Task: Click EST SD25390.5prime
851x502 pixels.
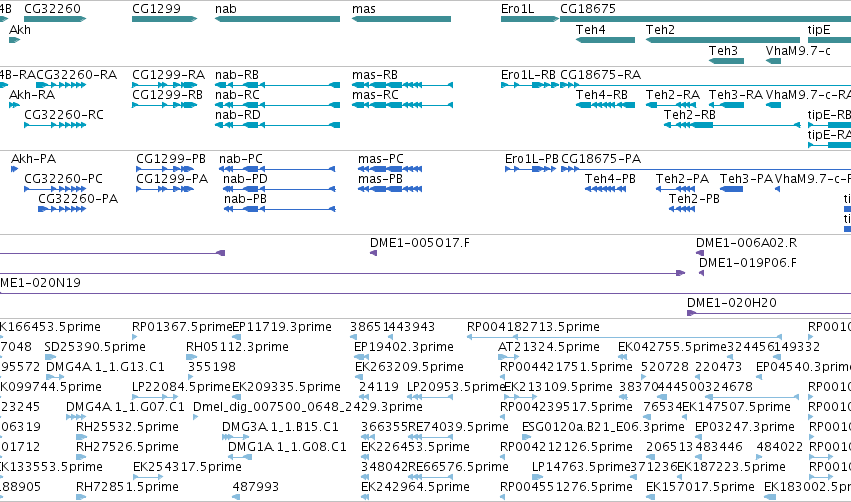Action: point(95,347)
